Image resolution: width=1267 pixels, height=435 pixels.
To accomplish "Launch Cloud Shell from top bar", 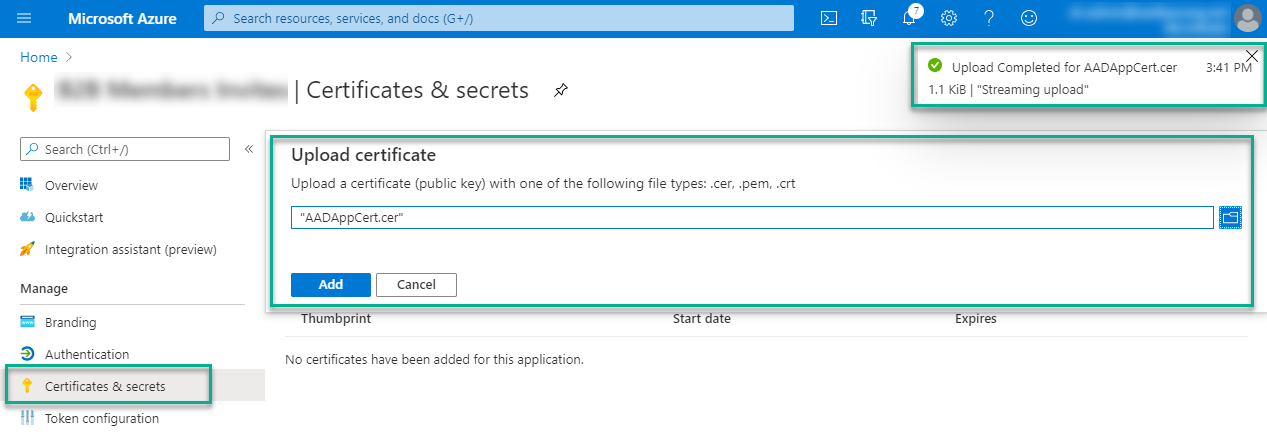I will (828, 18).
